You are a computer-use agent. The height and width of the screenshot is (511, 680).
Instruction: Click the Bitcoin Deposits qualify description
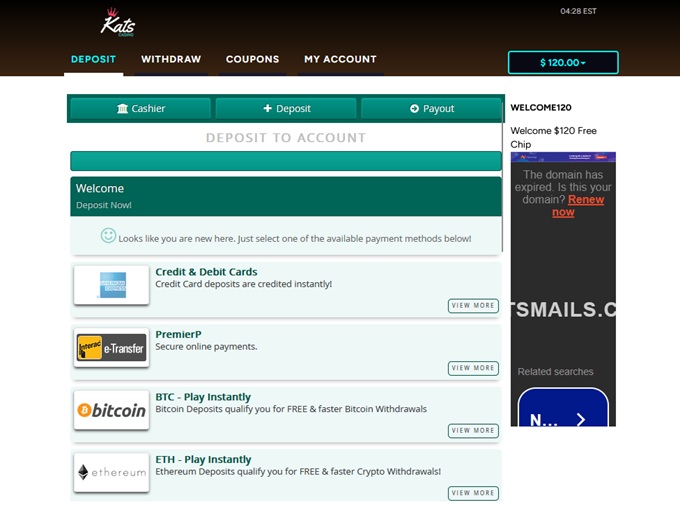291,409
